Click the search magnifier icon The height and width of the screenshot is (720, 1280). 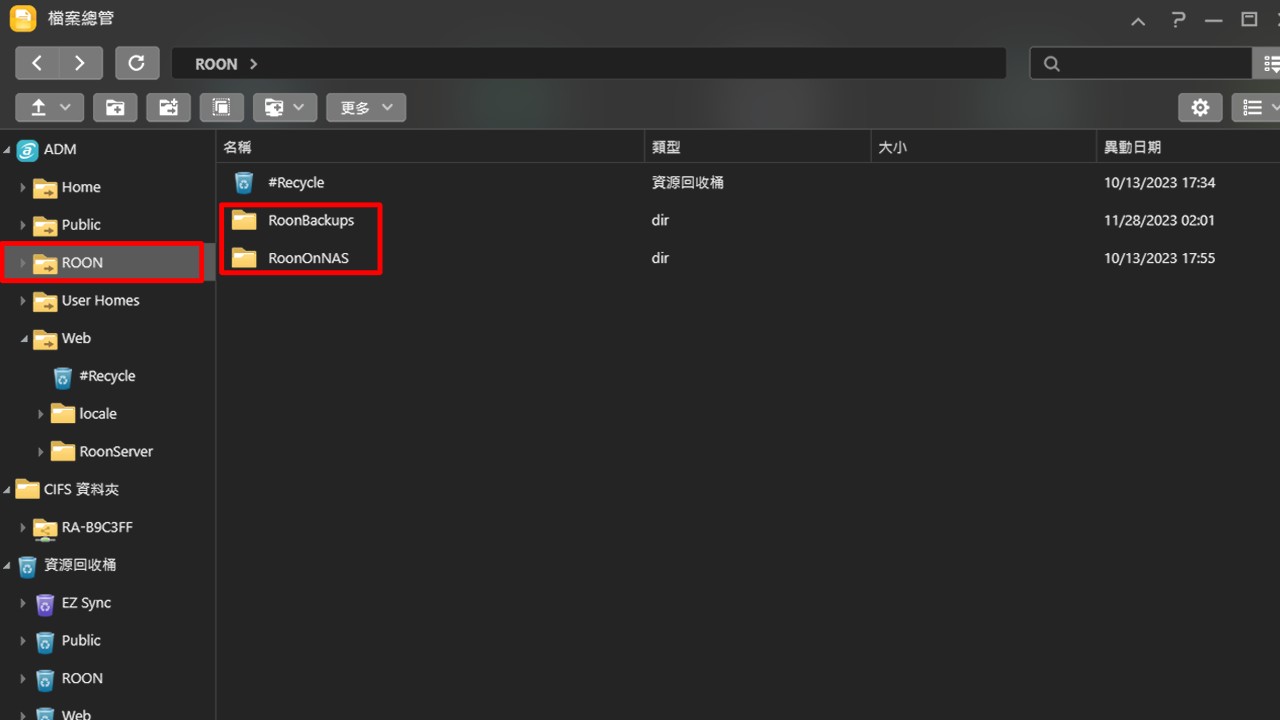(x=1051, y=63)
